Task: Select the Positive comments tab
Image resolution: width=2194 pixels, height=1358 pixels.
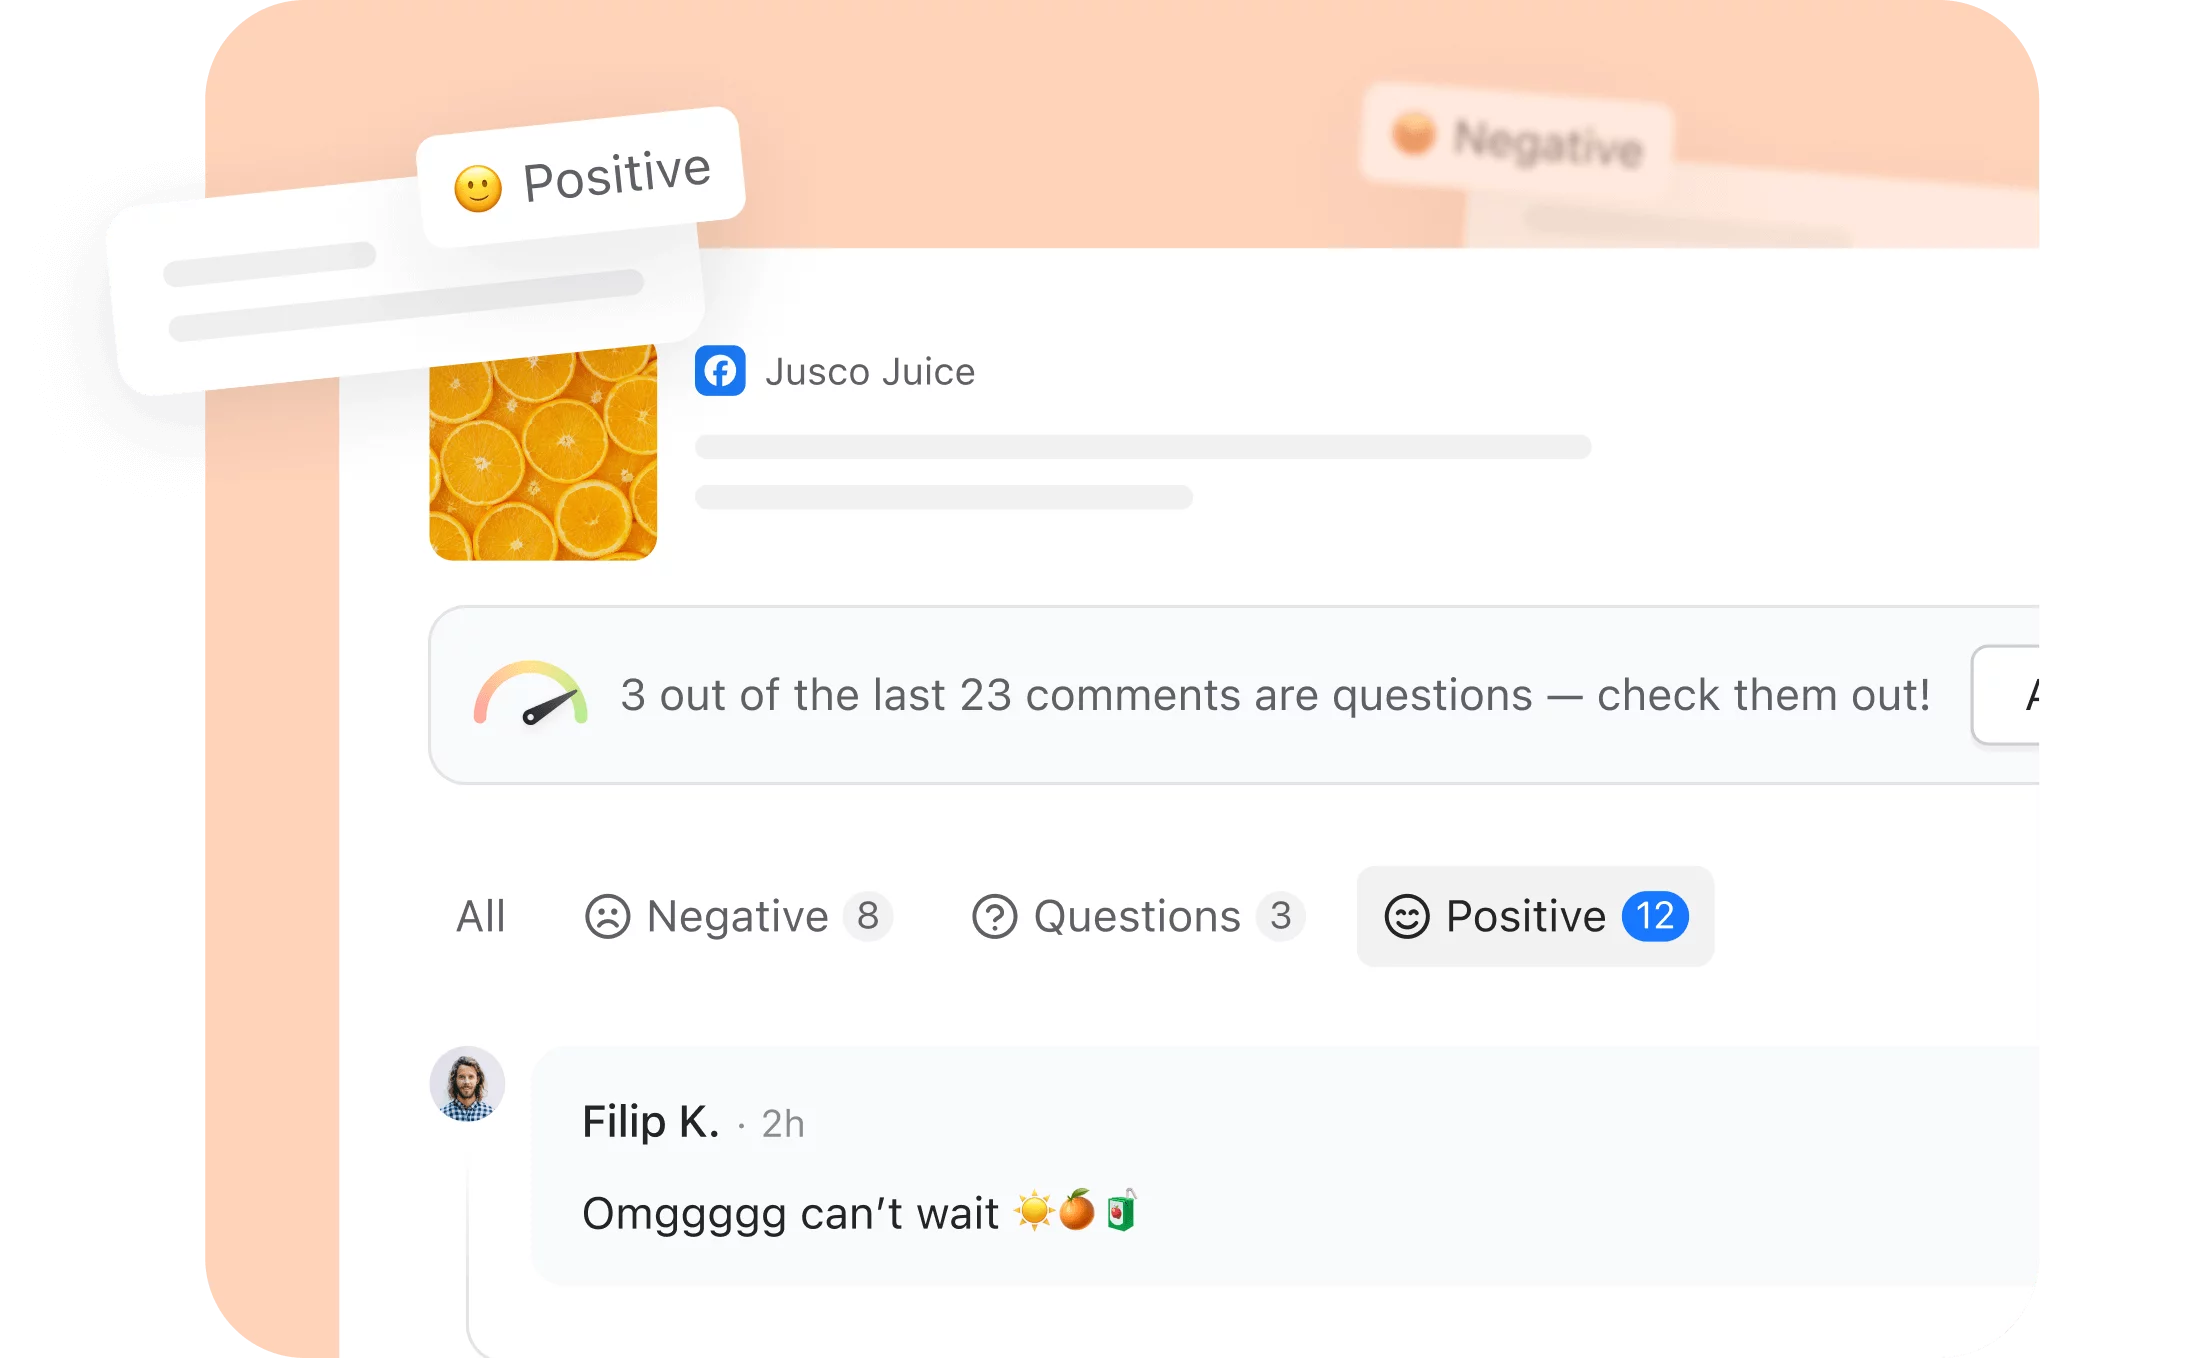Action: point(1535,916)
